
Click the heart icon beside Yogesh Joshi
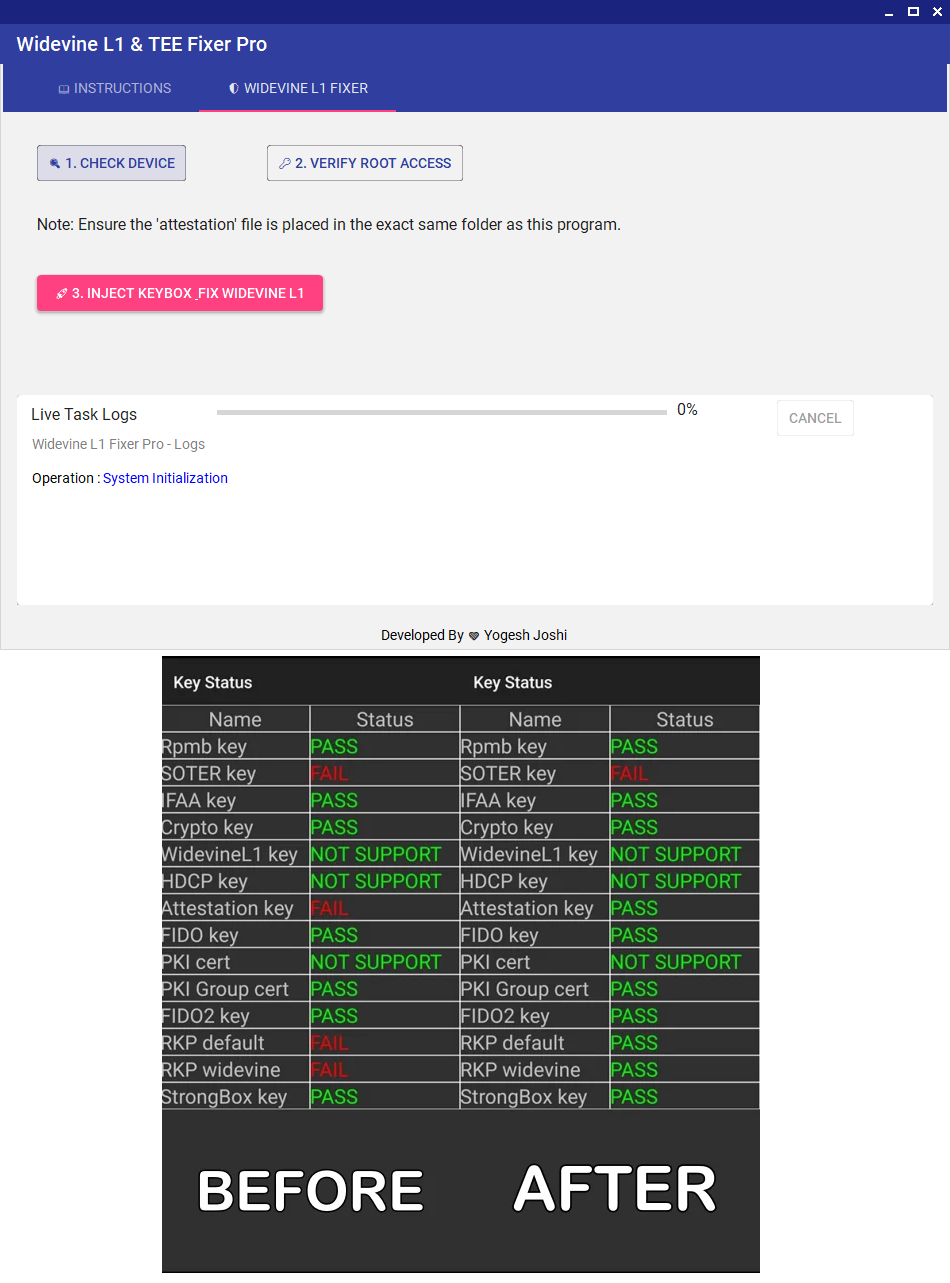click(x=474, y=636)
